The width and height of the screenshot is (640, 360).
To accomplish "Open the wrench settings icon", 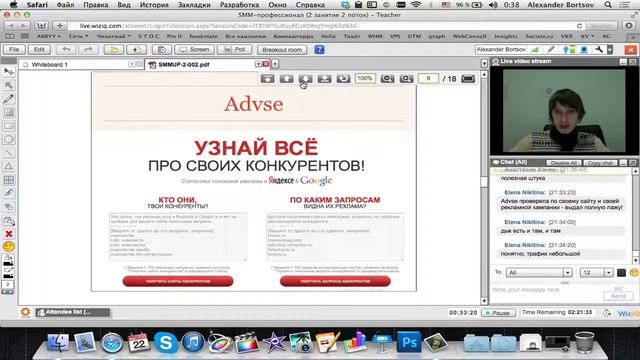I will pyautogui.click(x=599, y=49).
